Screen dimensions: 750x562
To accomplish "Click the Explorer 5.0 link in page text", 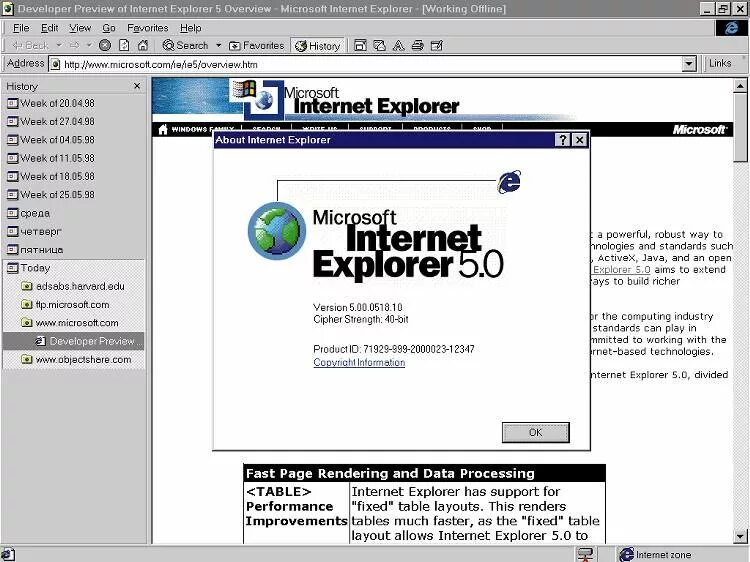I will (621, 269).
